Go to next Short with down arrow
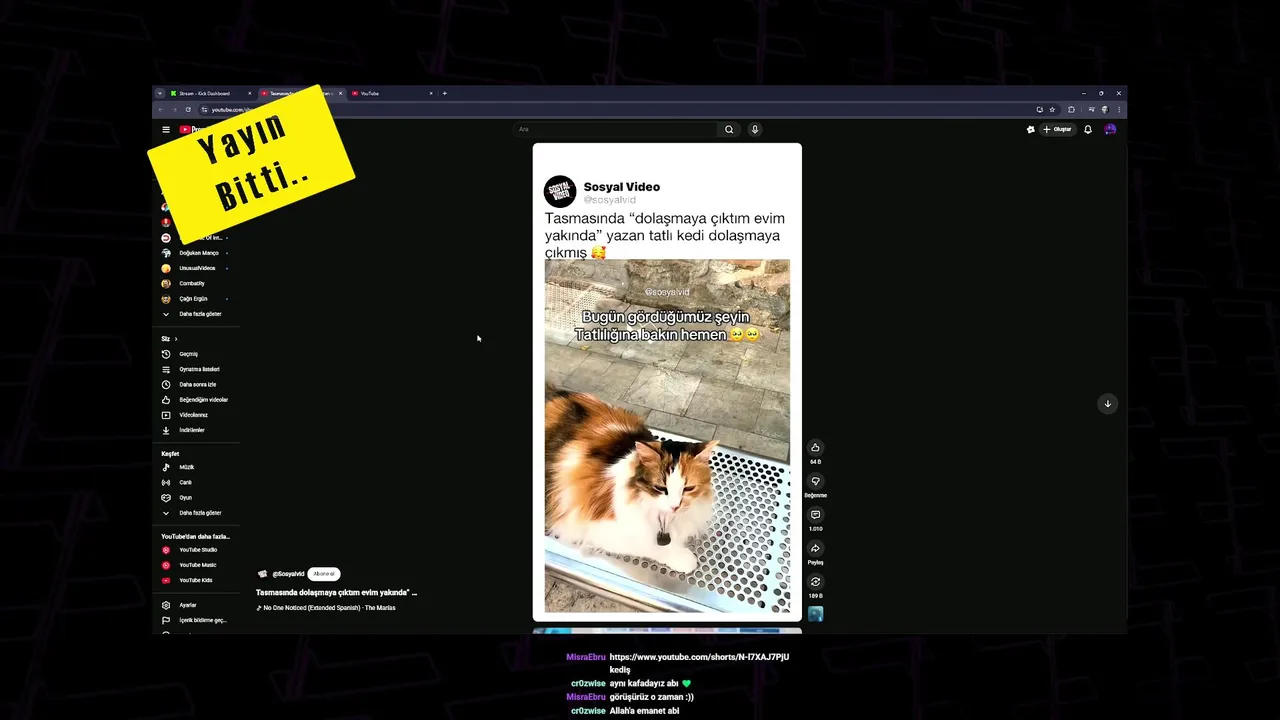Viewport: 1280px width, 720px height. [1107, 403]
